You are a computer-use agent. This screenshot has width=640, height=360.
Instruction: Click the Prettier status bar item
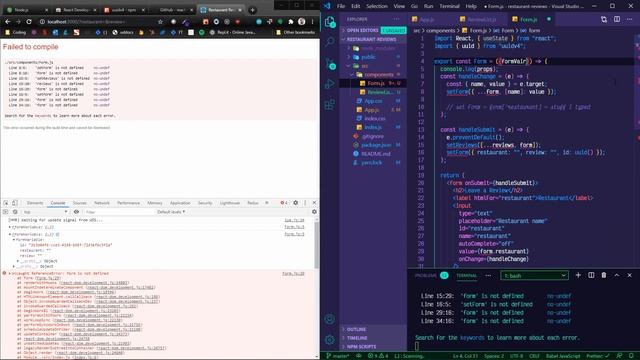tap(598, 356)
